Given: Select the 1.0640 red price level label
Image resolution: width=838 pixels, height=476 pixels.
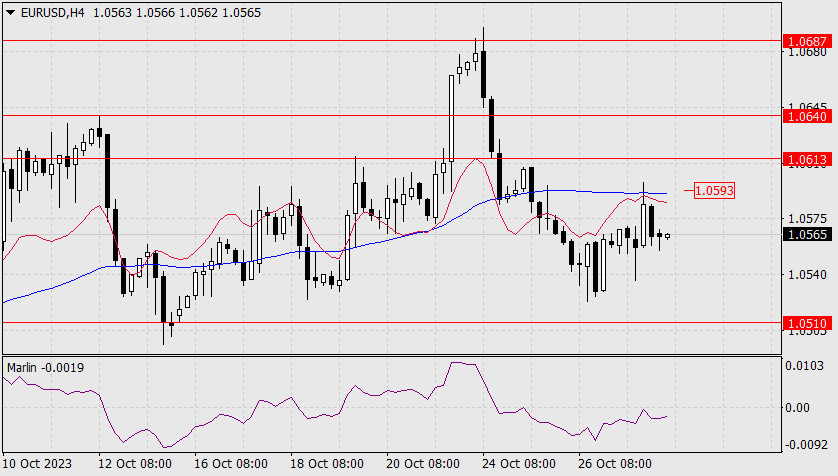Looking at the screenshot, I should 807,116.
